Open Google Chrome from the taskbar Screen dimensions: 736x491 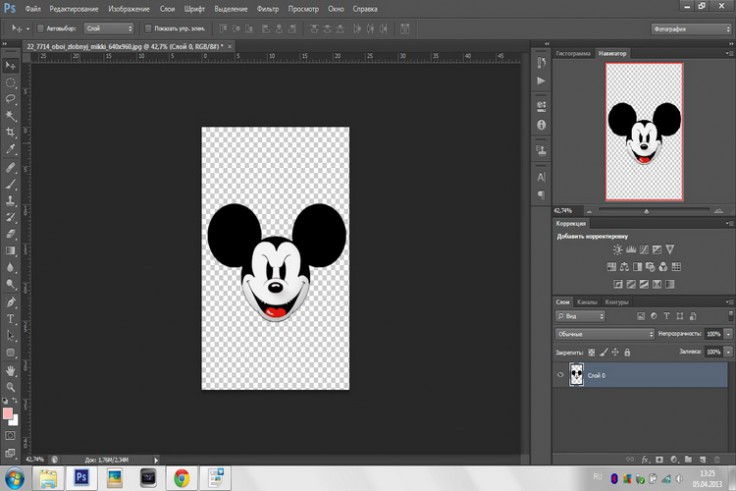pyautogui.click(x=182, y=477)
